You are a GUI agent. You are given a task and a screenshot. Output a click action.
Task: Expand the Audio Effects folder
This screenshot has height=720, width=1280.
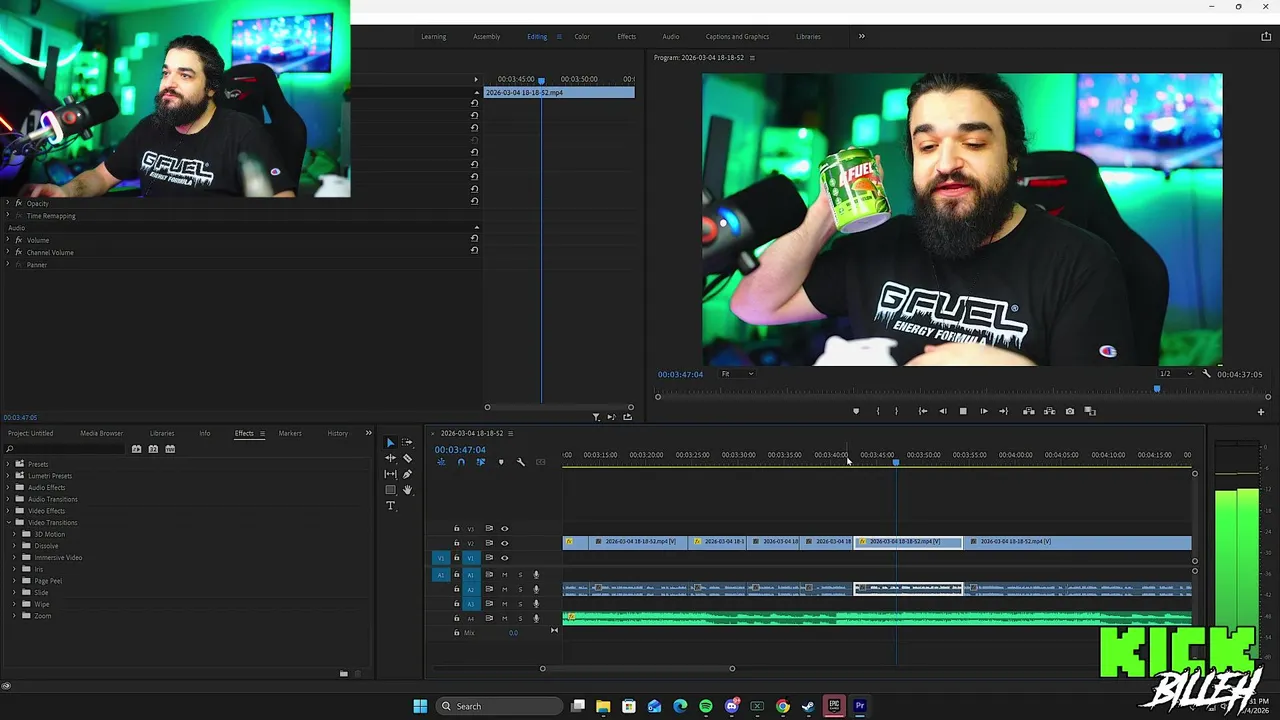8,488
